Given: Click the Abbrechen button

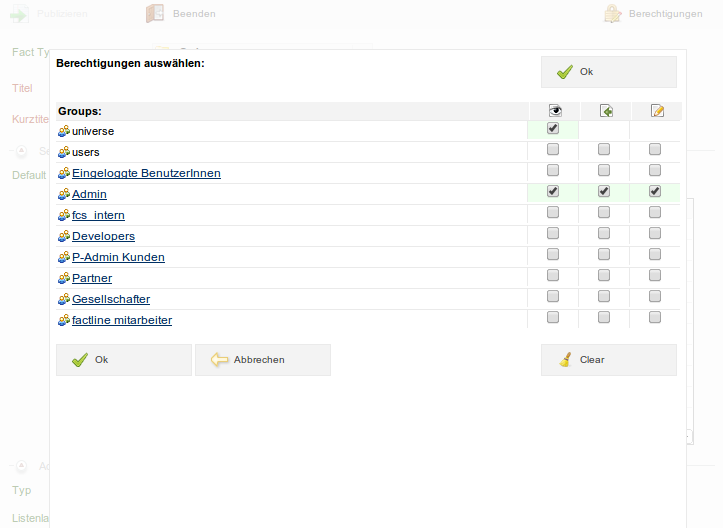Looking at the screenshot, I should tap(262, 360).
